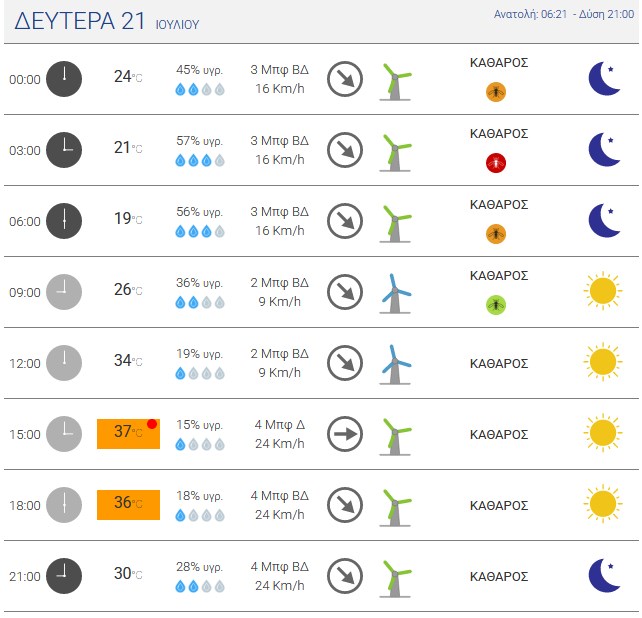The image size is (642, 618).
Task: Click the moon icon at 21:00
Action: click(x=604, y=575)
